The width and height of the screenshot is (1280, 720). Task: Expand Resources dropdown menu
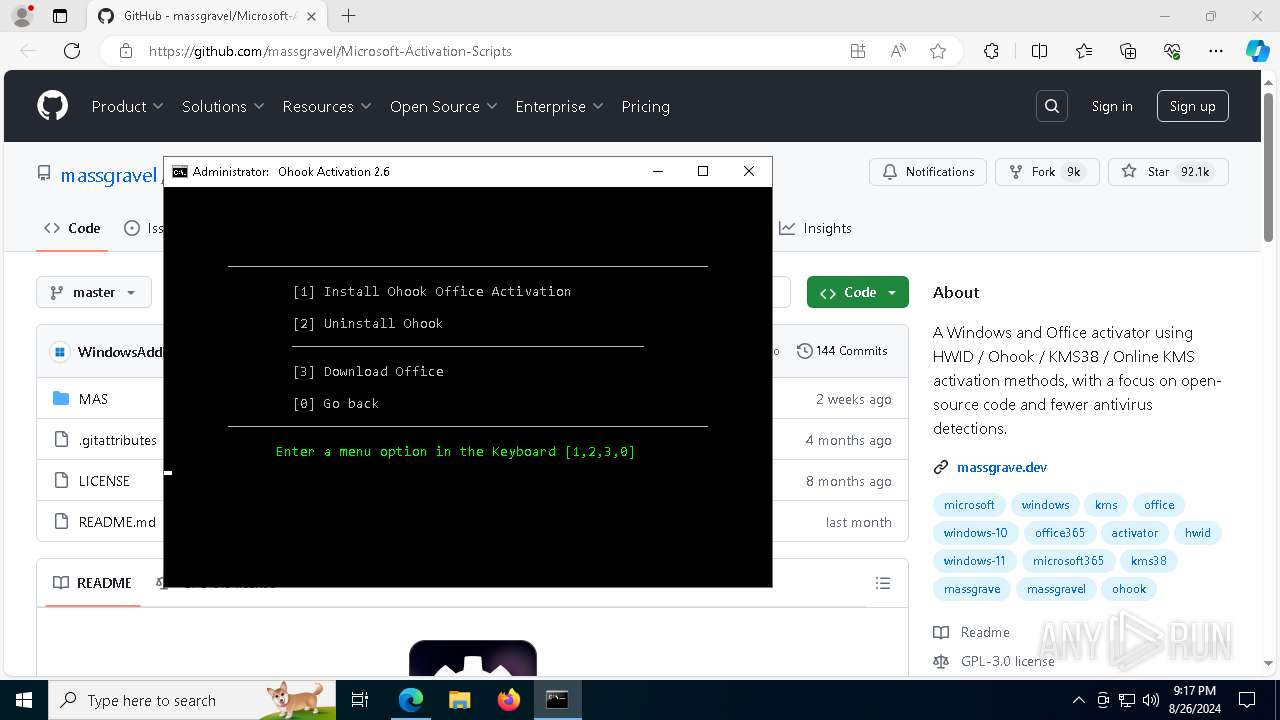pos(327,106)
